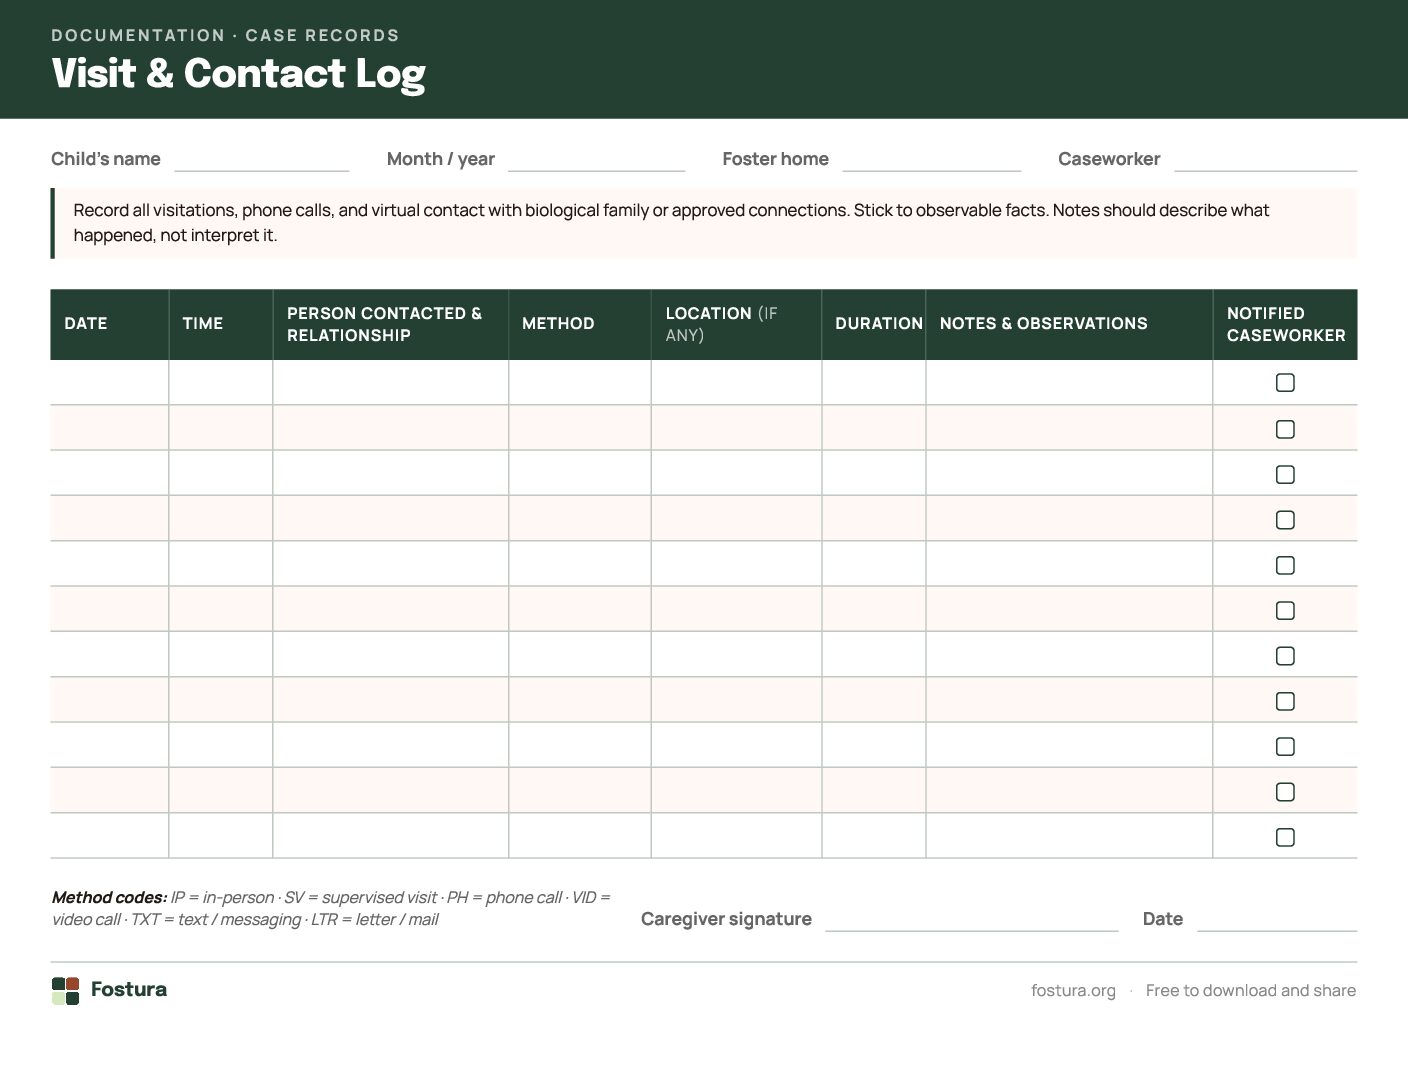Image resolution: width=1408 pixels, height=1088 pixels.
Task: Click the Method codes legend text
Action: click(x=331, y=908)
